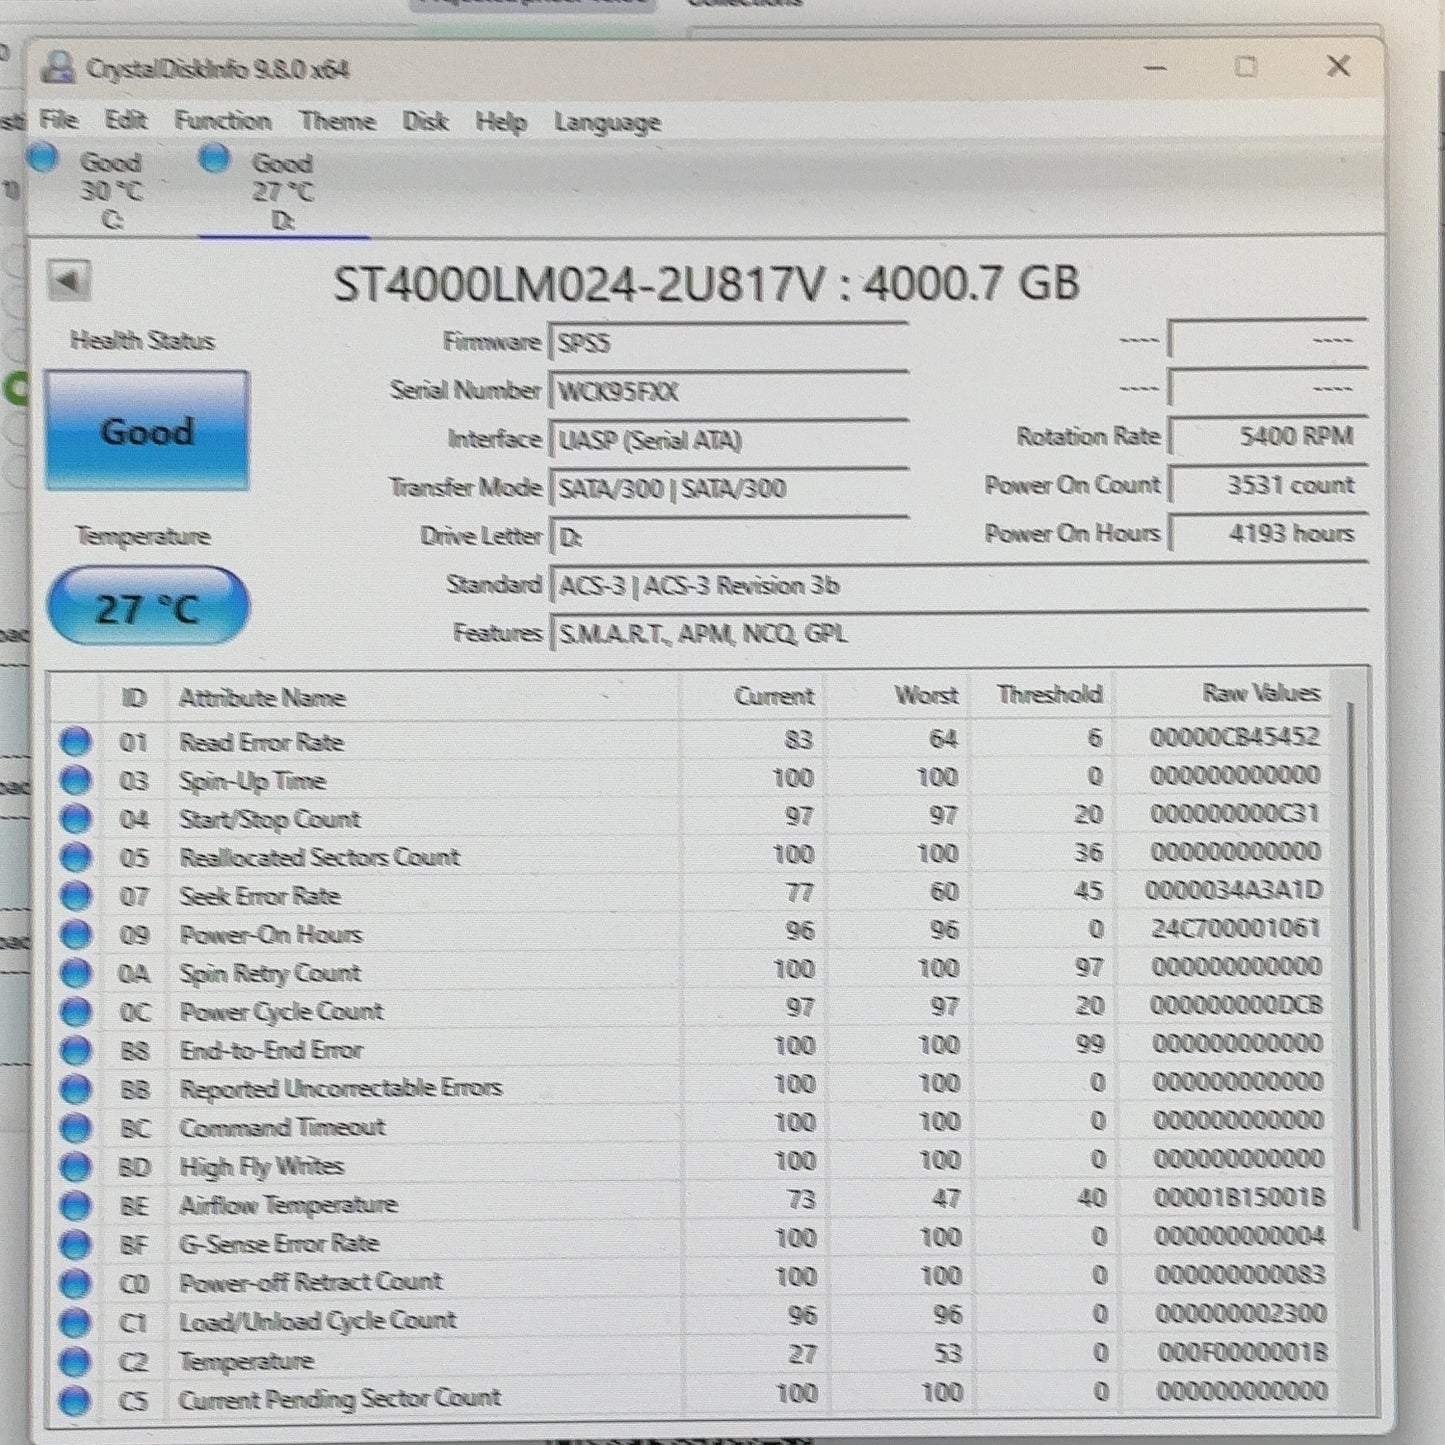
Task: Select the D: disk tab at 27 °C
Action: 284,190
